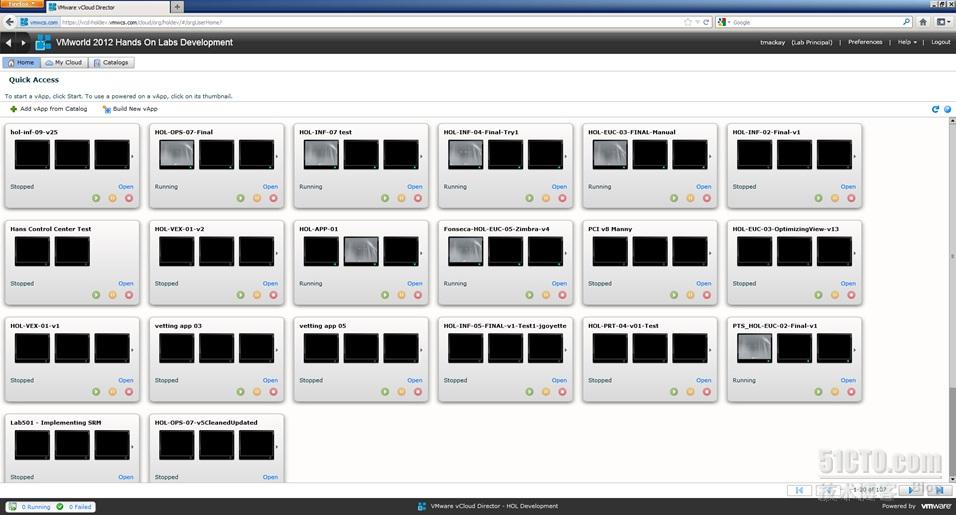This screenshot has height=515, width=956.
Task: Go forward with the vCloud Director right arrow
Action: 23,43
